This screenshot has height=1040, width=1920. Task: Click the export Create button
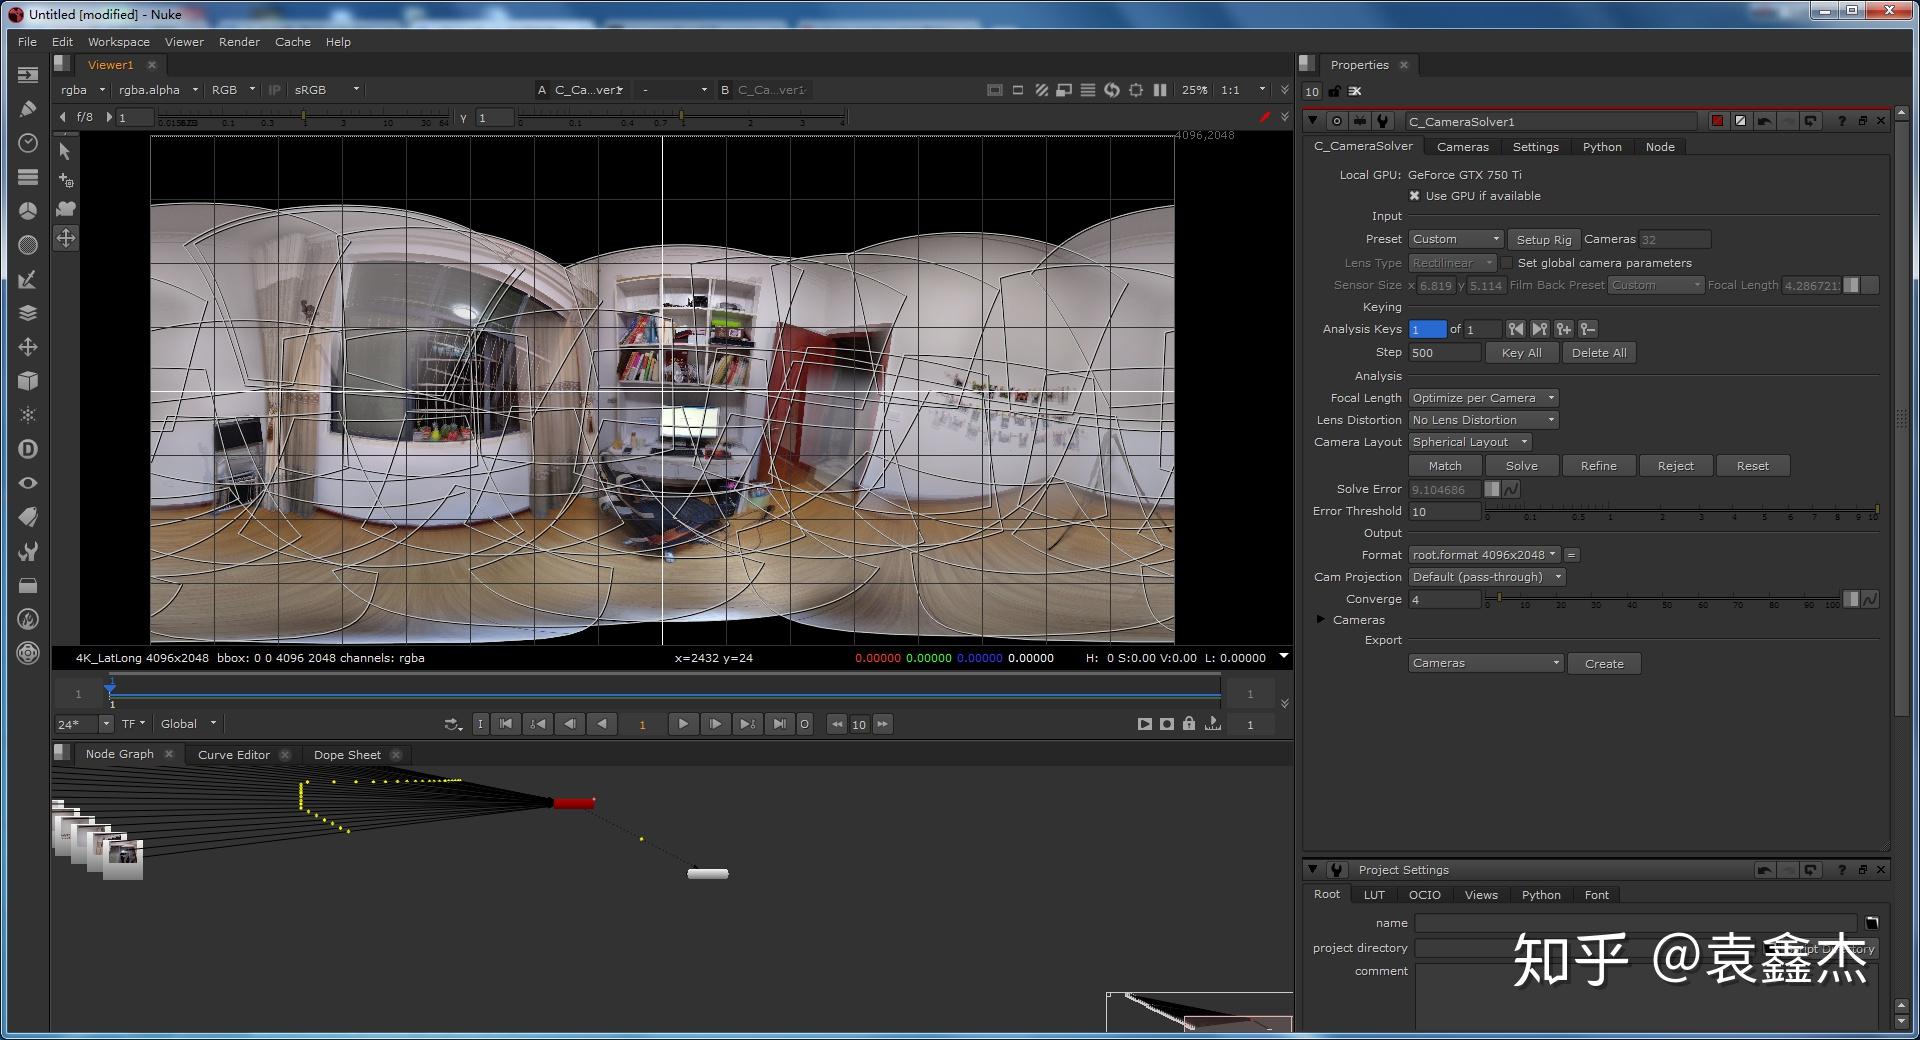[x=1604, y=664]
